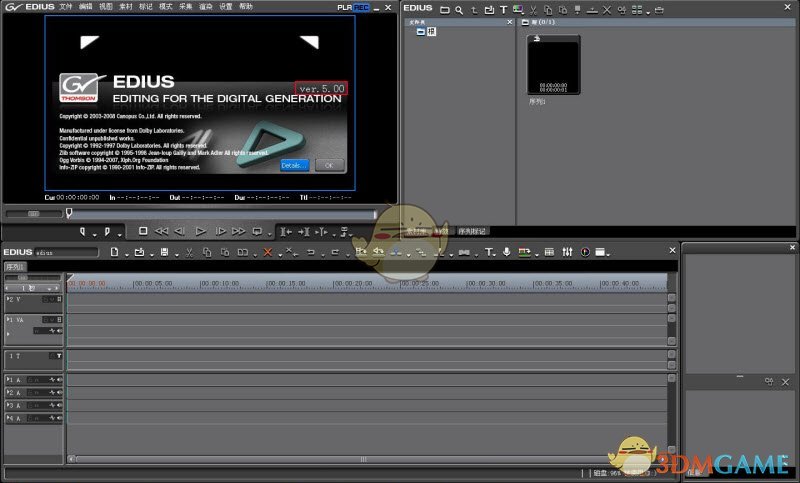Click the project name field in the timeline toolbar
The height and width of the screenshot is (483, 800).
point(66,252)
